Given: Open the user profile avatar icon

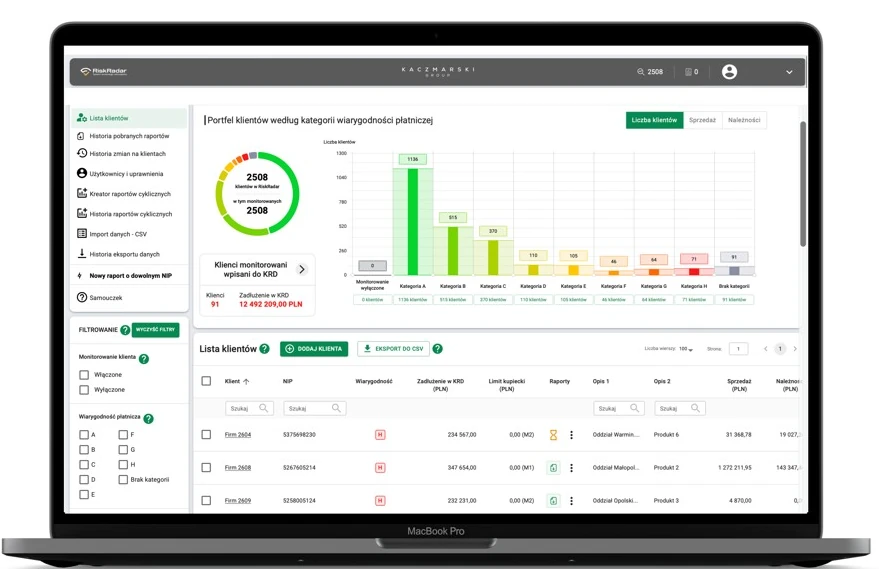Looking at the screenshot, I should point(729,72).
